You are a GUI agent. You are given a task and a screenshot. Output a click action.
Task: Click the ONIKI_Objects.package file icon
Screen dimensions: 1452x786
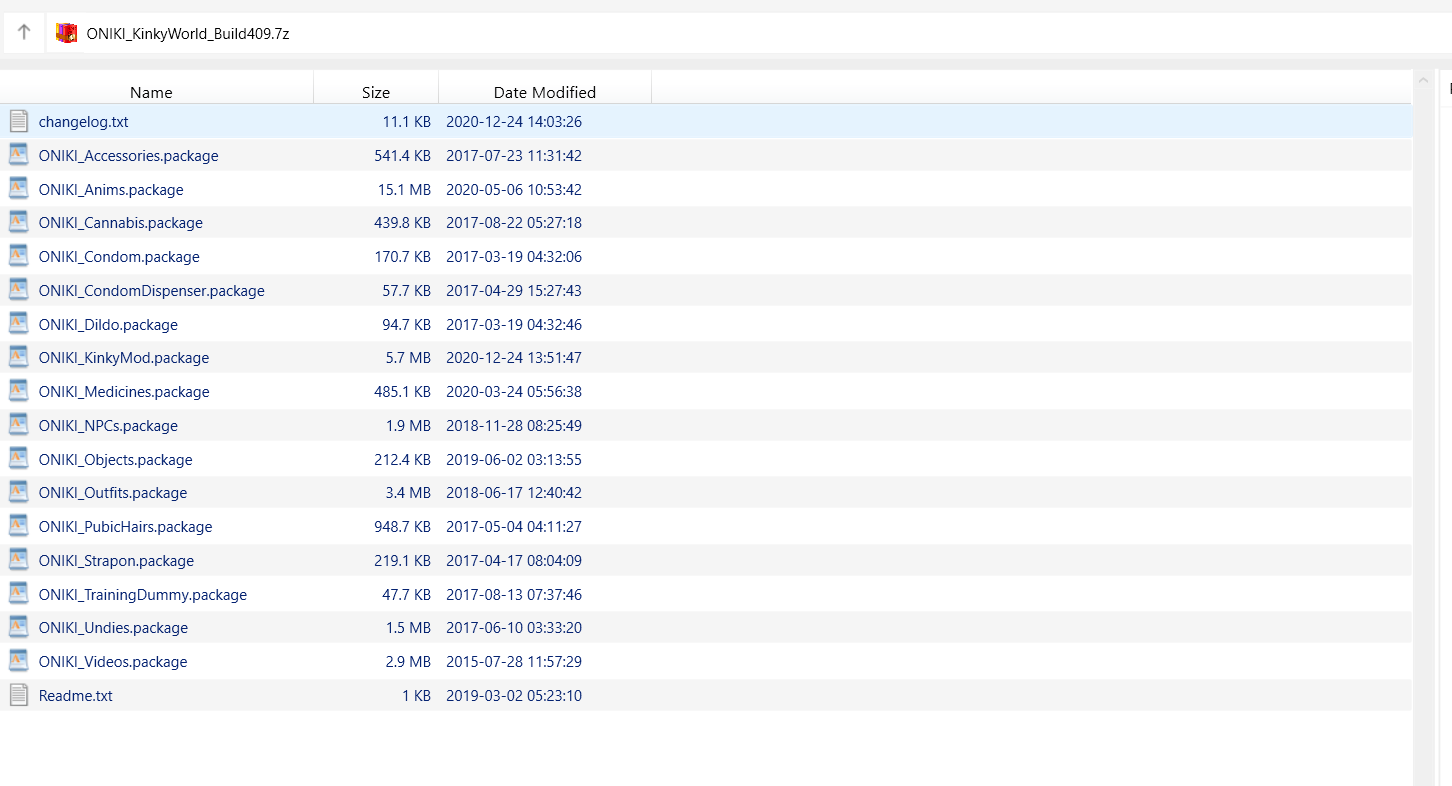click(x=19, y=459)
